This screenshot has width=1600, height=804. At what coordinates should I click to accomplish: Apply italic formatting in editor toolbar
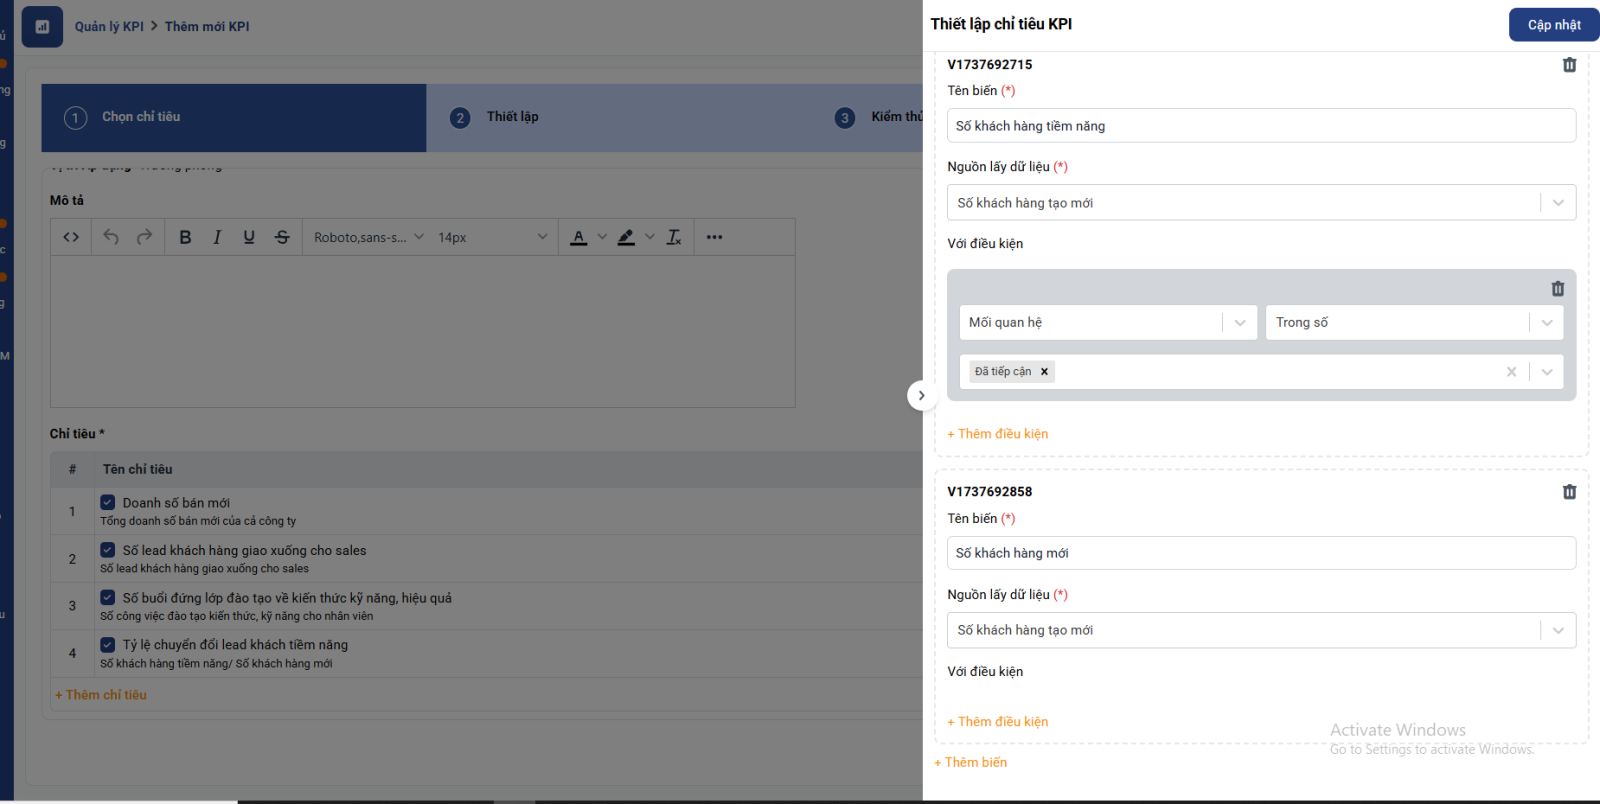pos(217,237)
